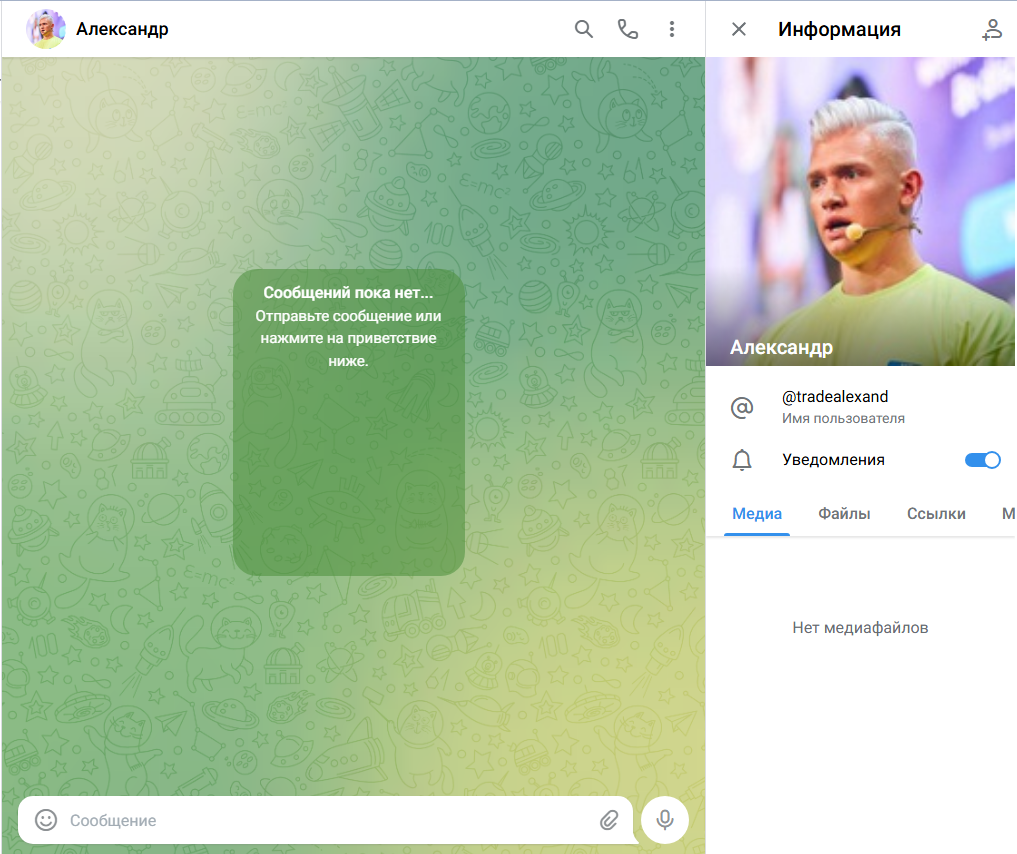Viewport: 1017px width, 854px height.
Task: Click the Сообщение message input field
Action: point(328,820)
